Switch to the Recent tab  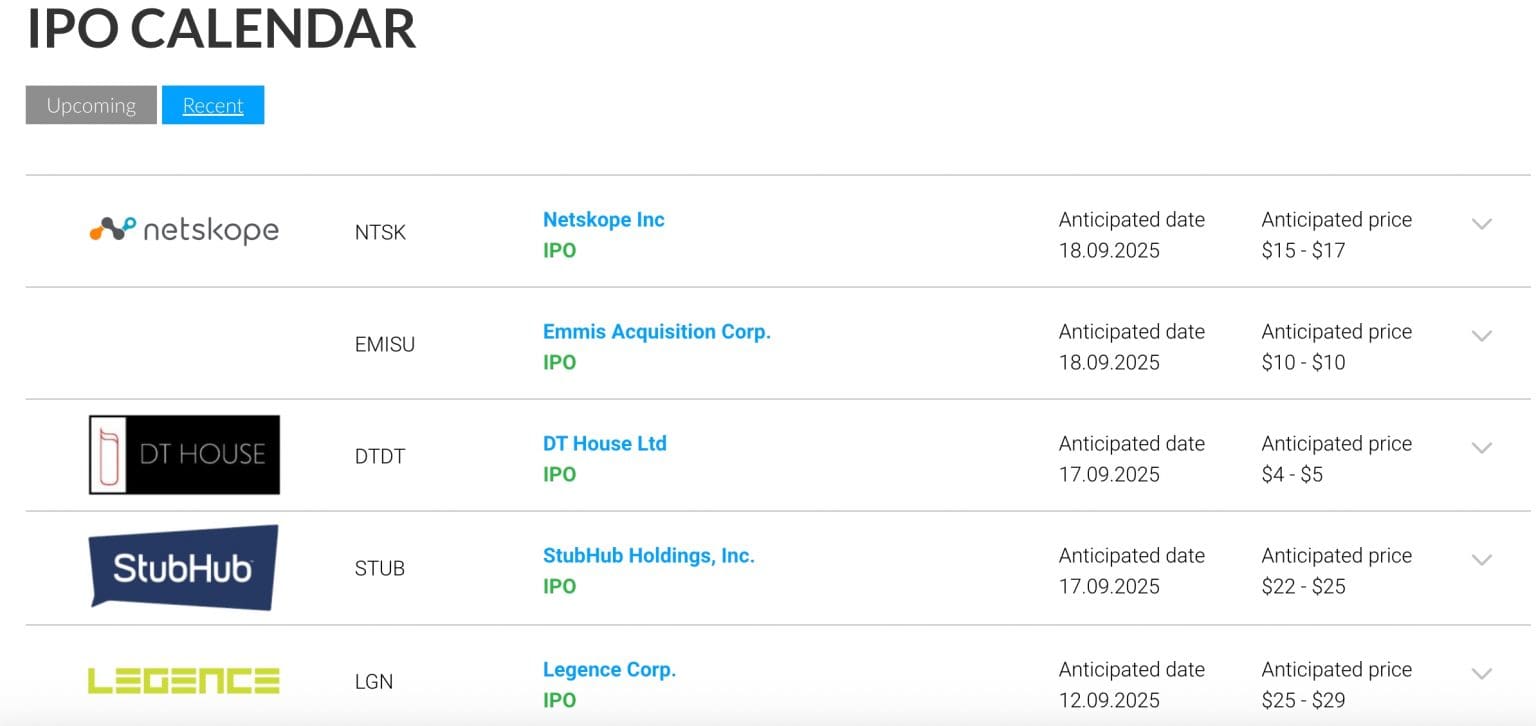coord(213,104)
